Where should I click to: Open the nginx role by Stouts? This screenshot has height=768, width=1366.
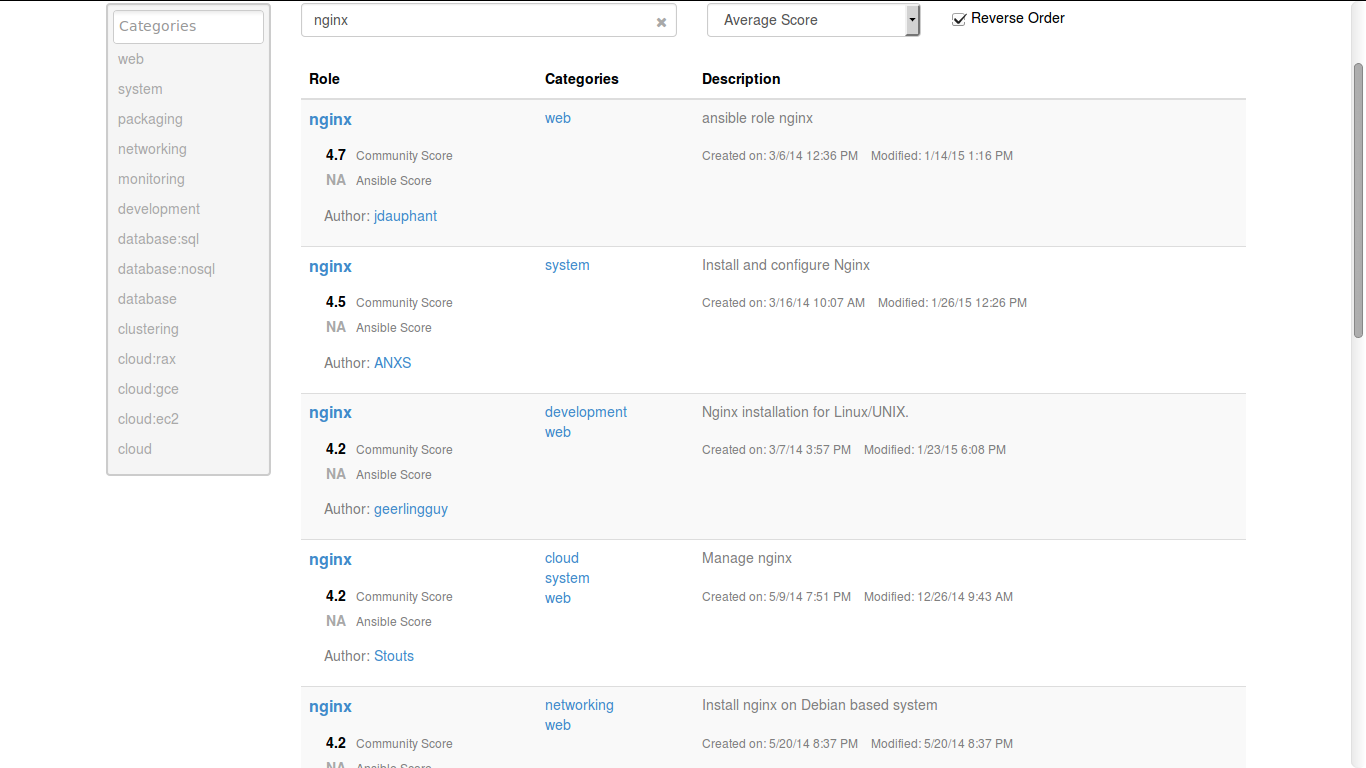330,559
